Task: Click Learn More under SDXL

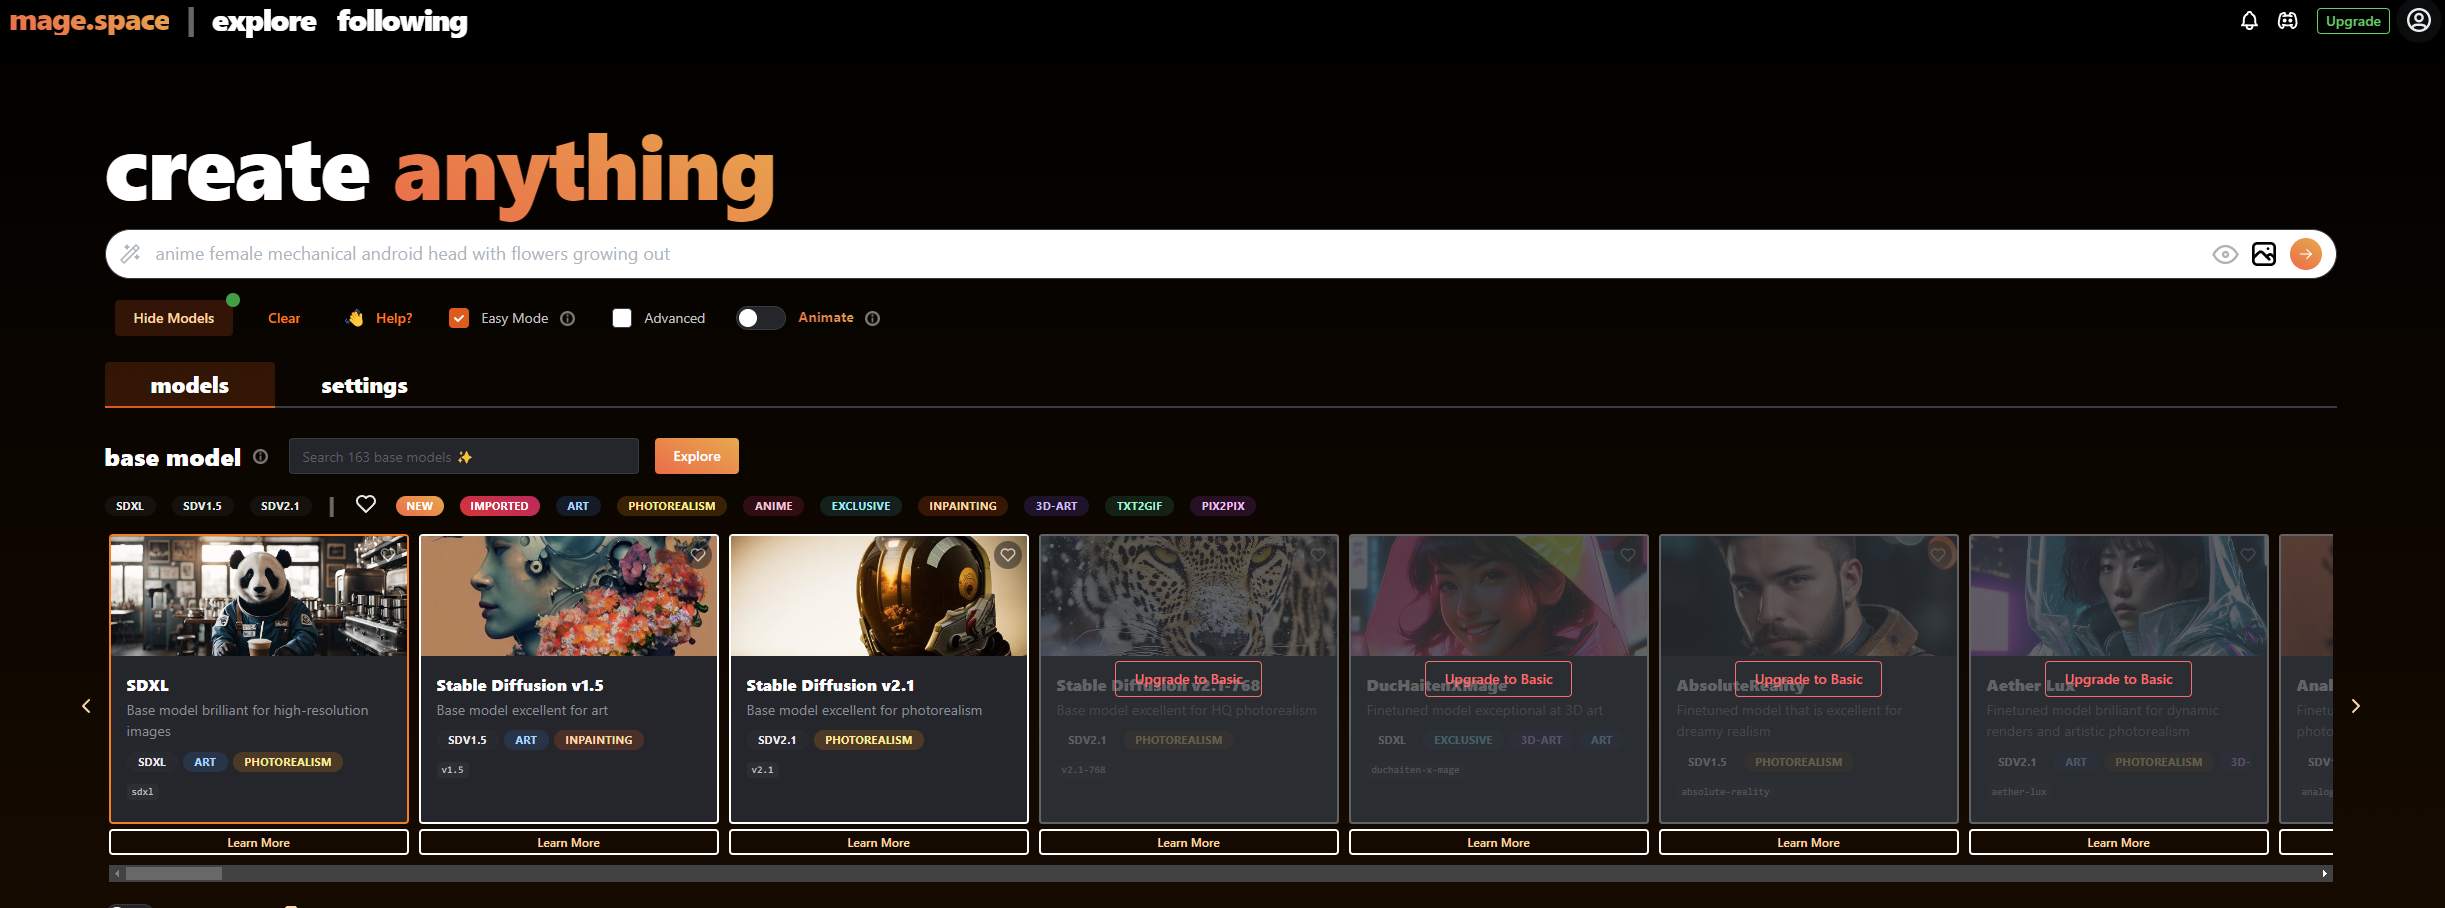Action: [x=259, y=843]
